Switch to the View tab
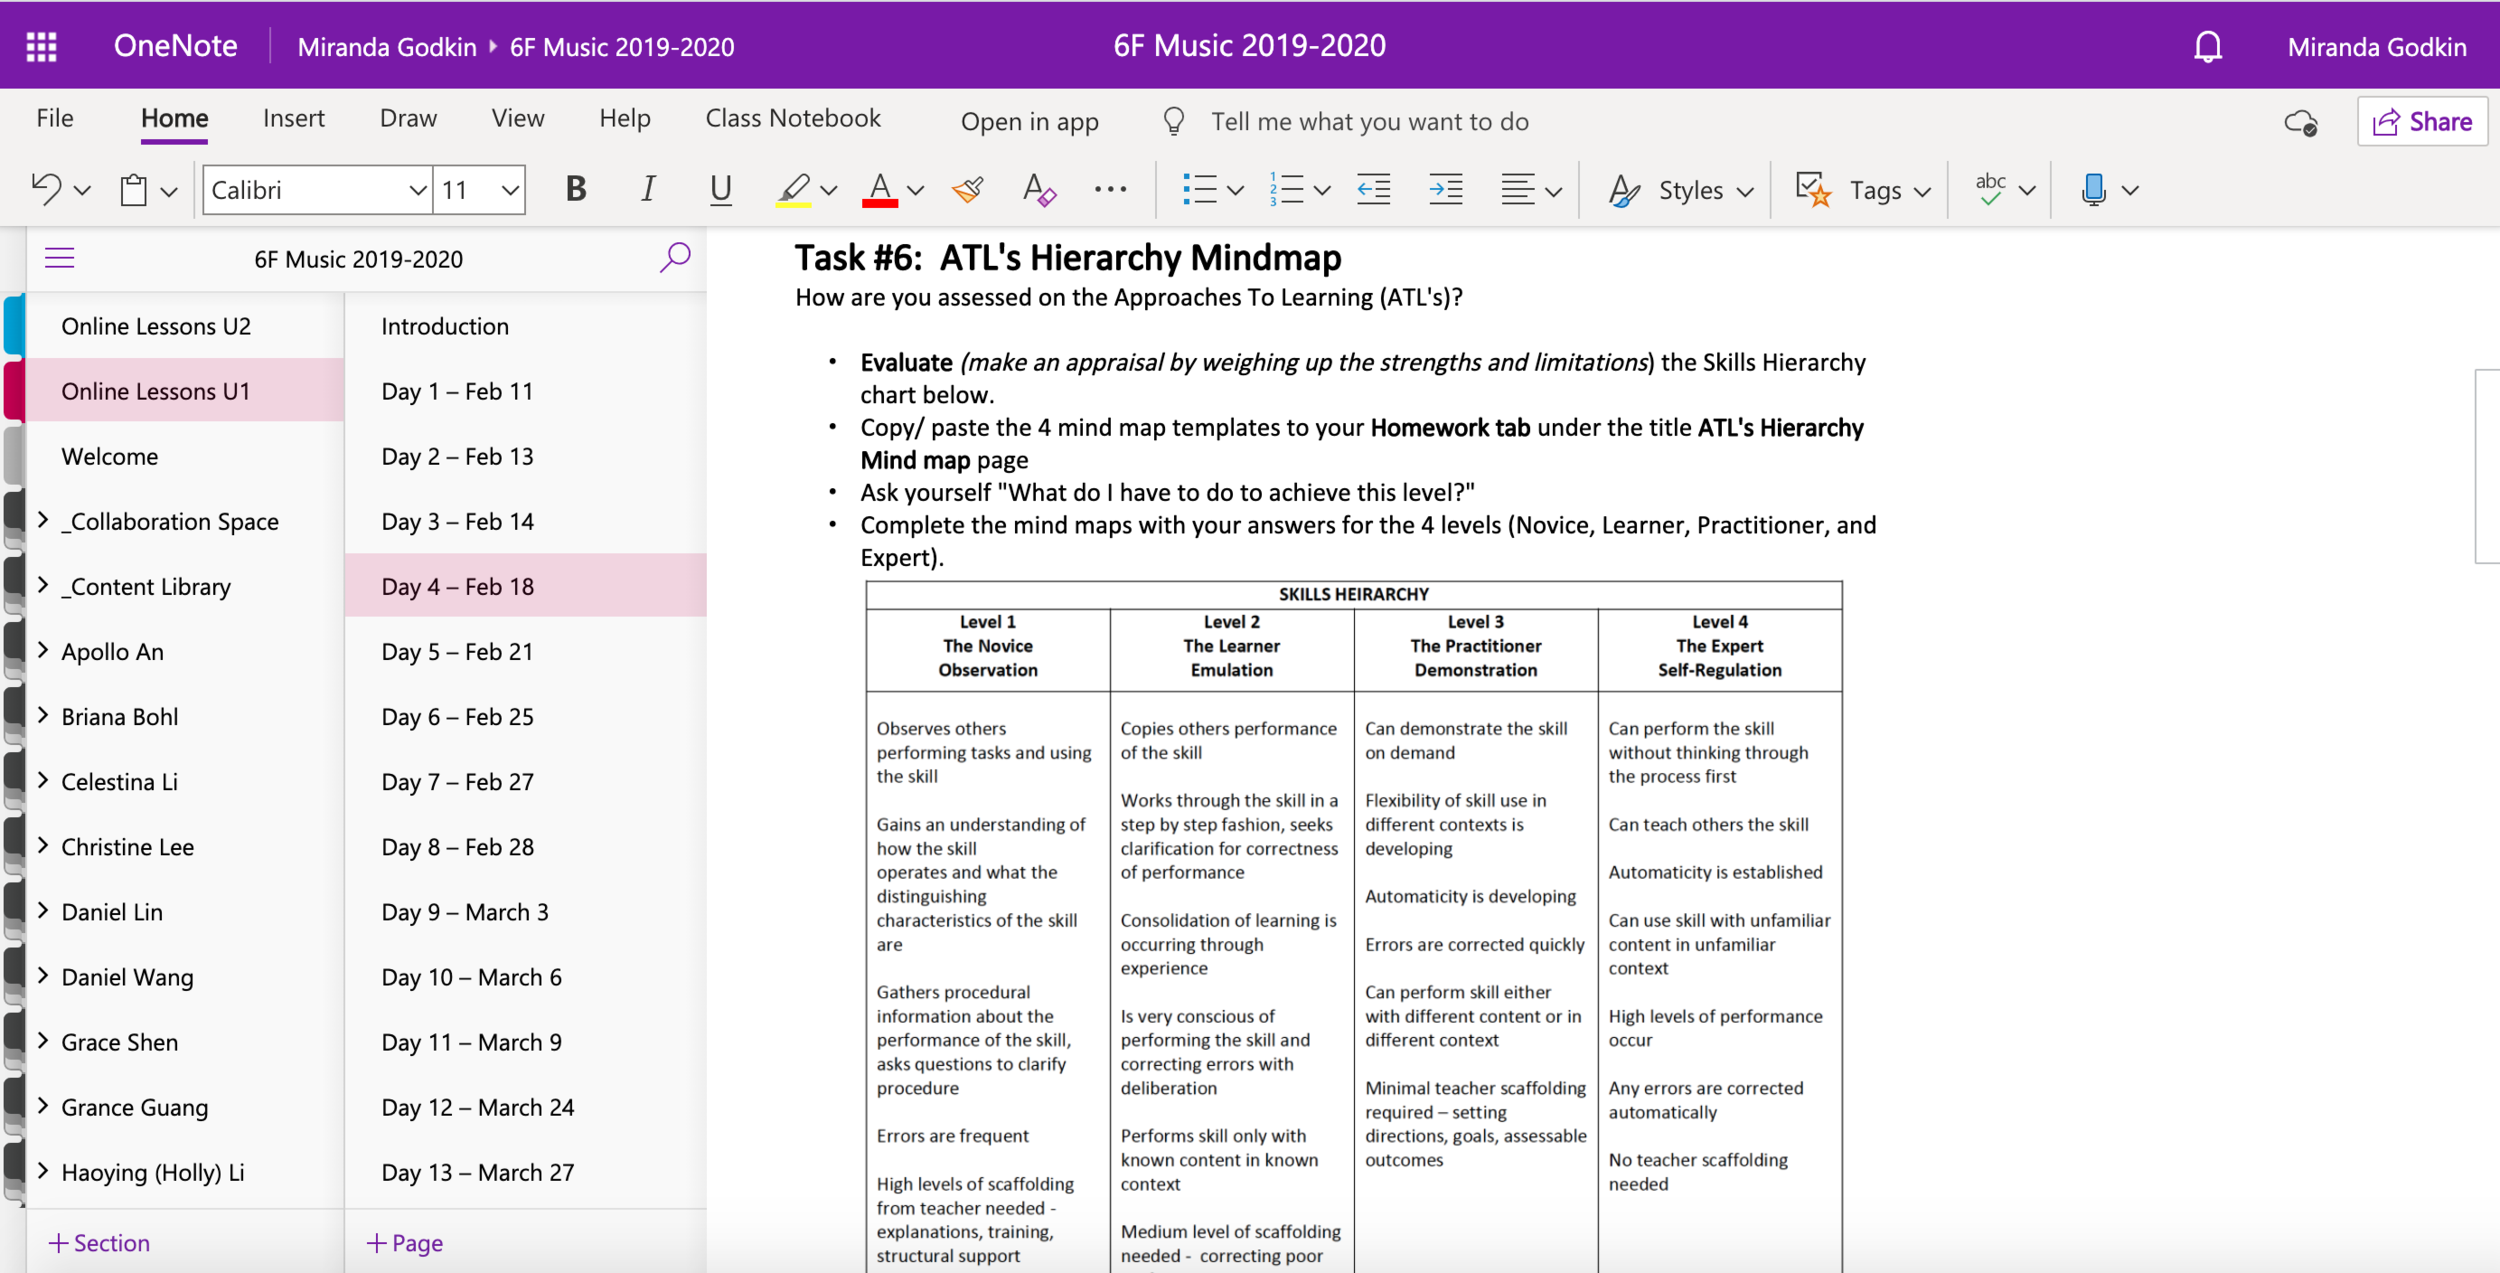 (518, 118)
